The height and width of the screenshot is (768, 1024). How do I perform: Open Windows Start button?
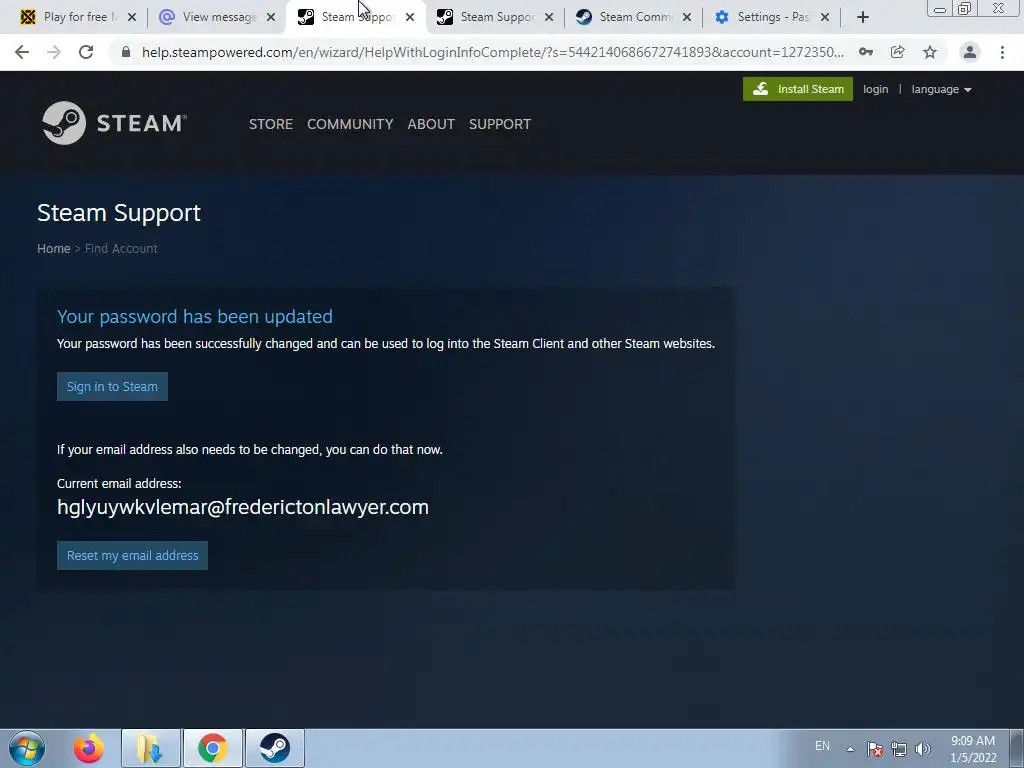pyautogui.click(x=27, y=748)
